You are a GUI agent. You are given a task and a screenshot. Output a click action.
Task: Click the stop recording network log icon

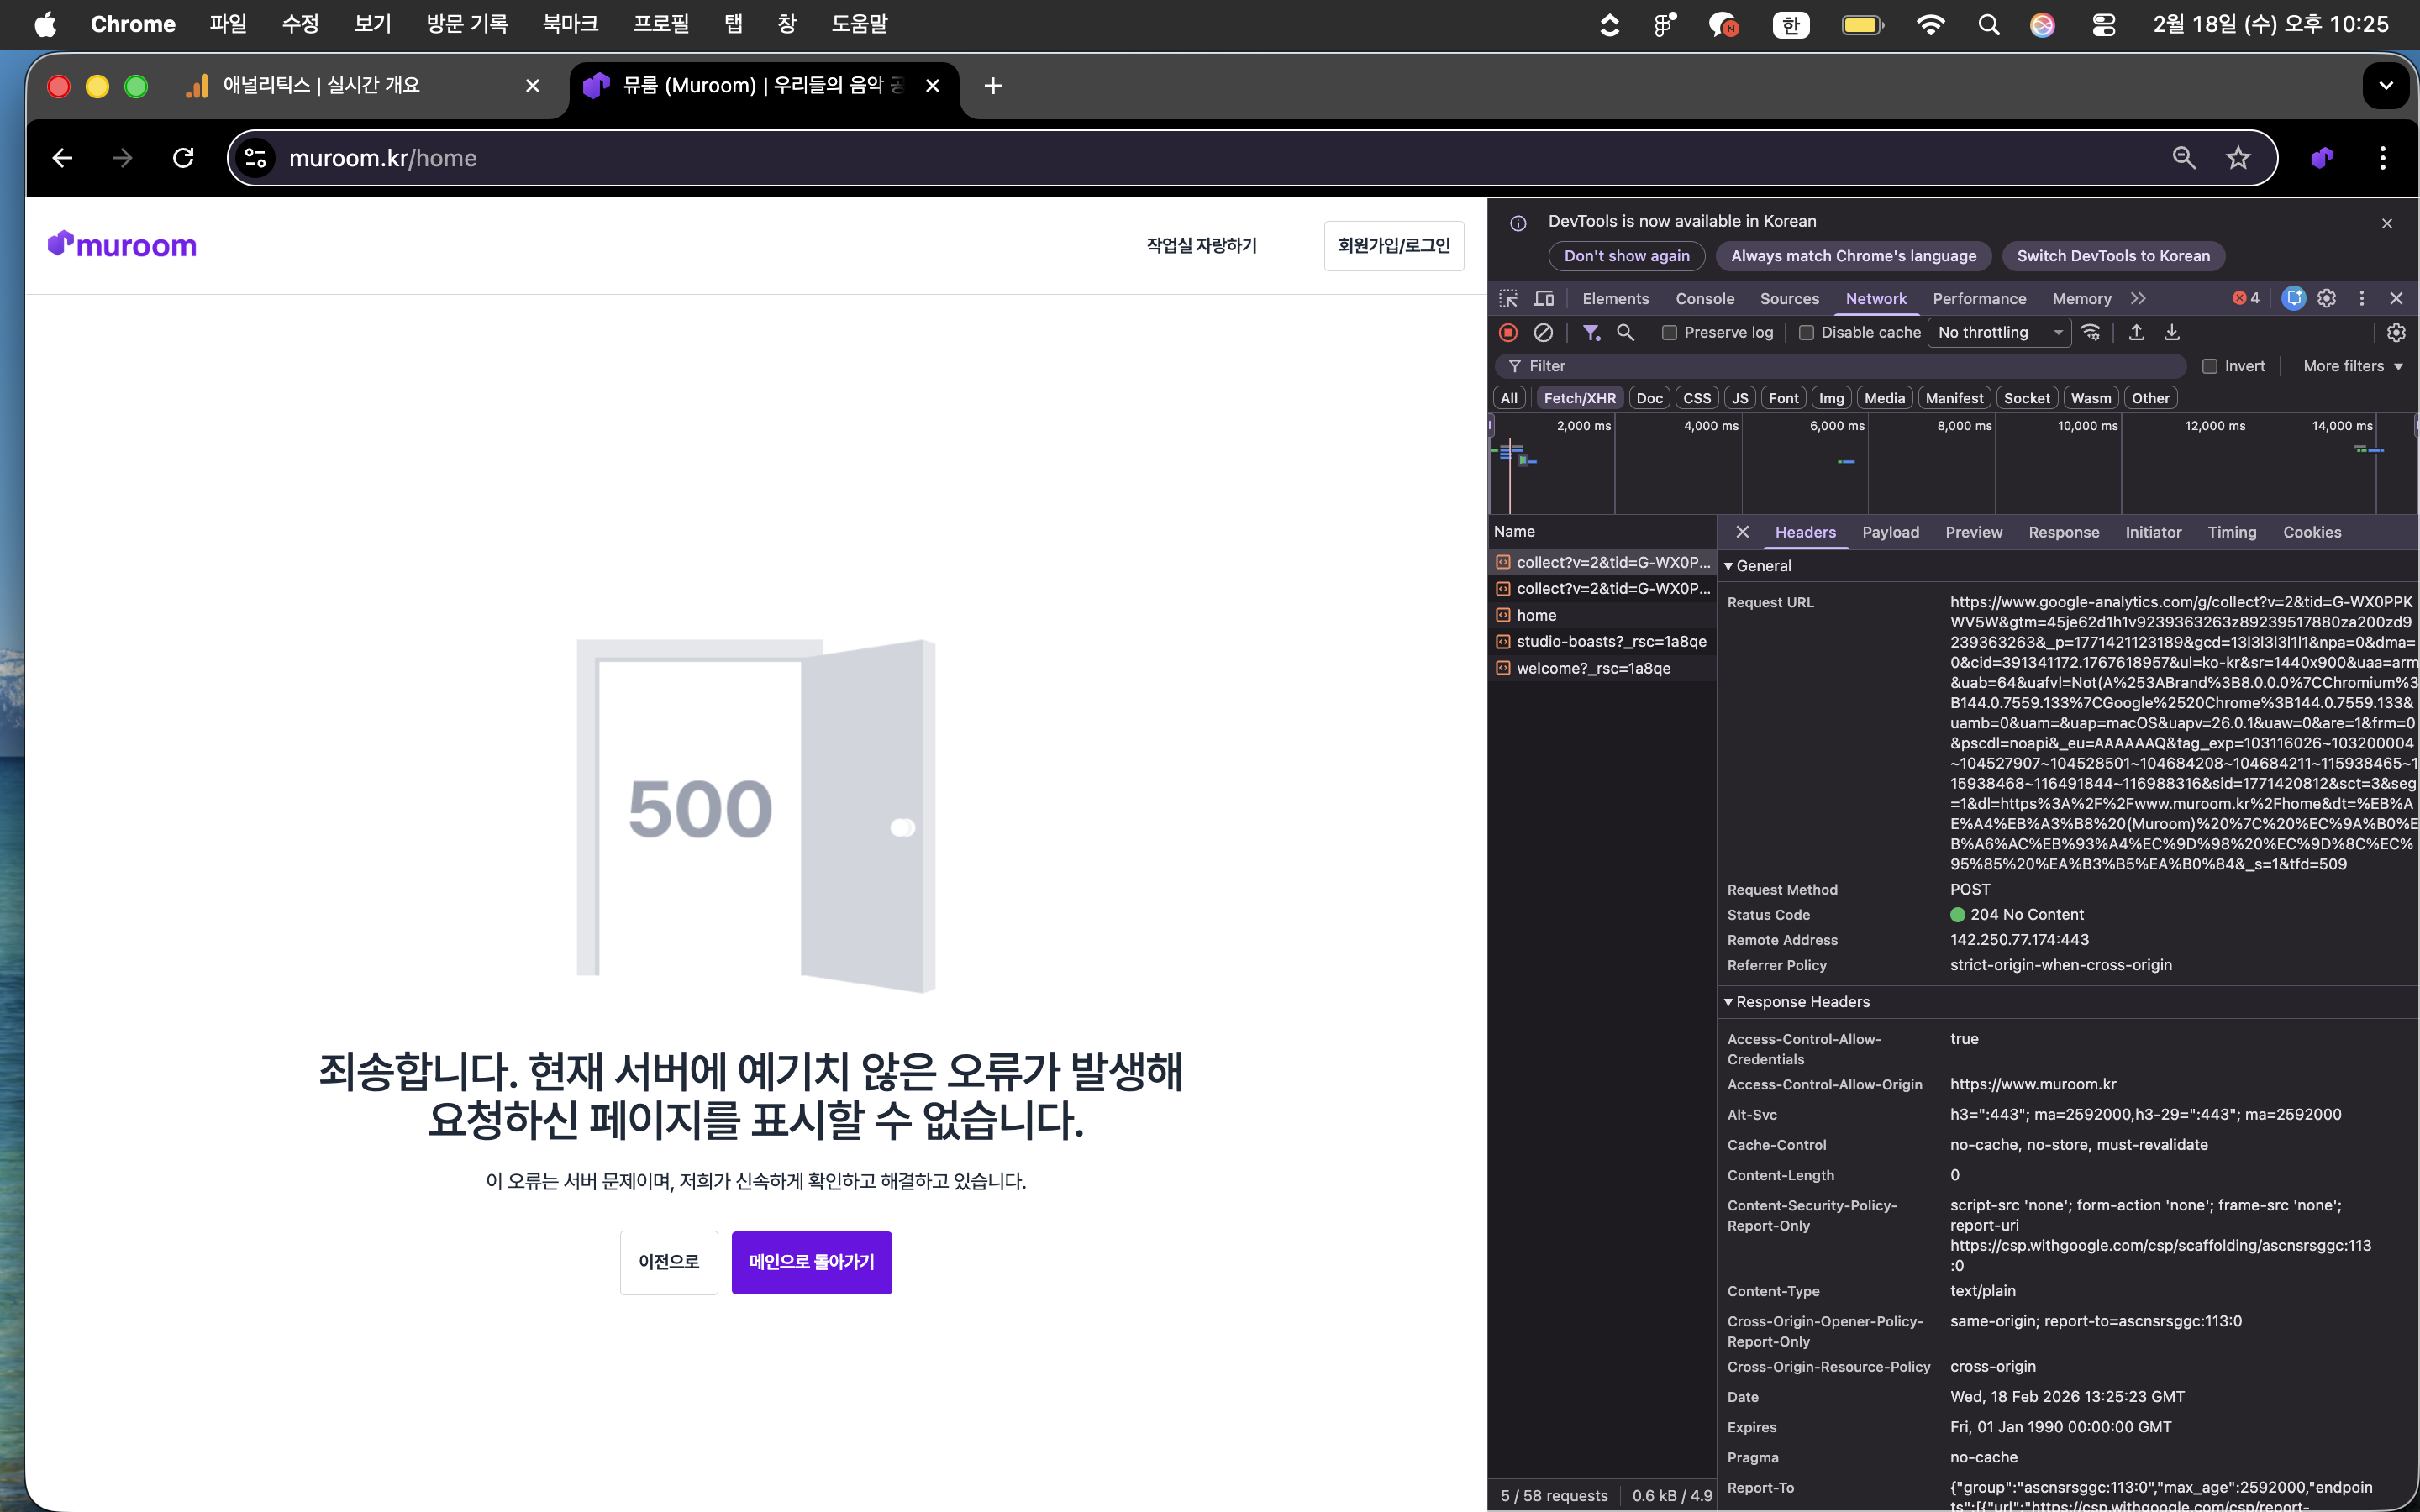click(1508, 332)
